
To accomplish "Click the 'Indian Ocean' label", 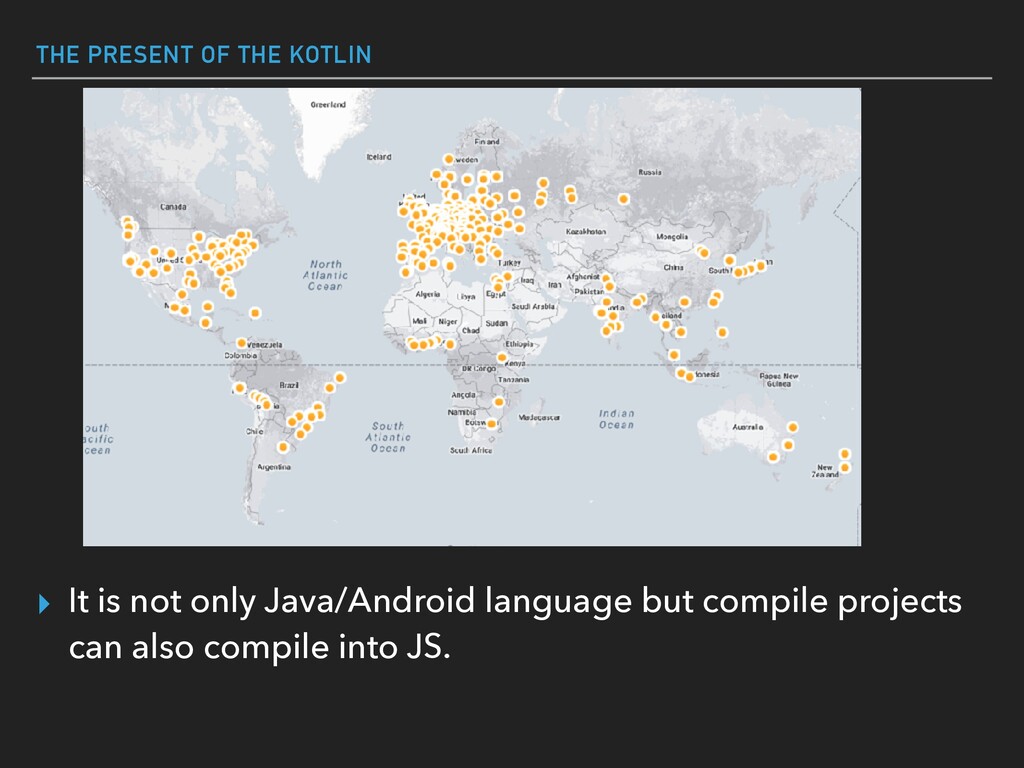I will click(616, 419).
